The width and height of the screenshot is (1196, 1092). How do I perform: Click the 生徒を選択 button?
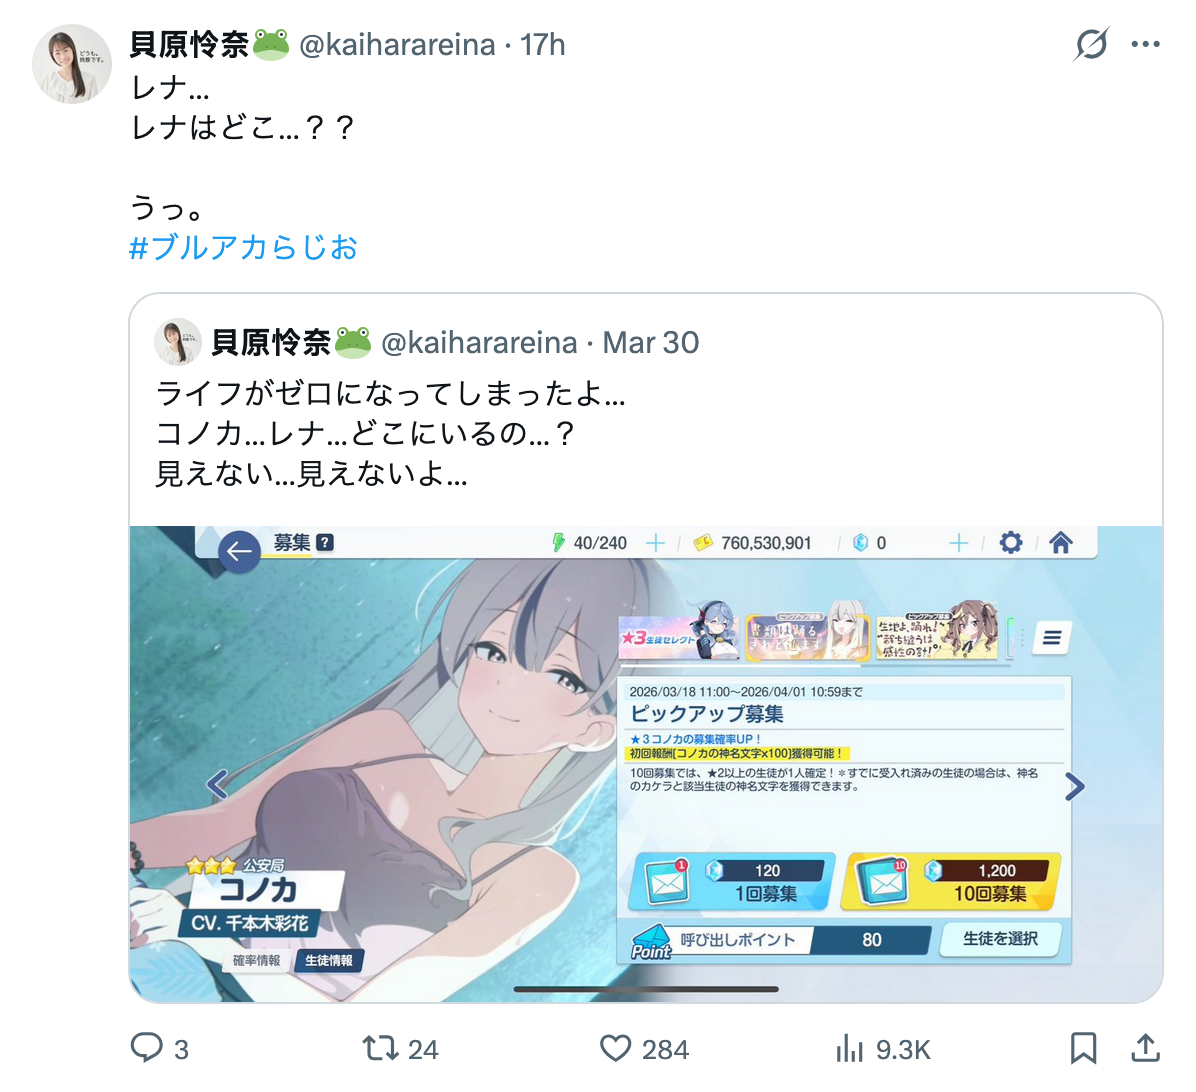1000,939
